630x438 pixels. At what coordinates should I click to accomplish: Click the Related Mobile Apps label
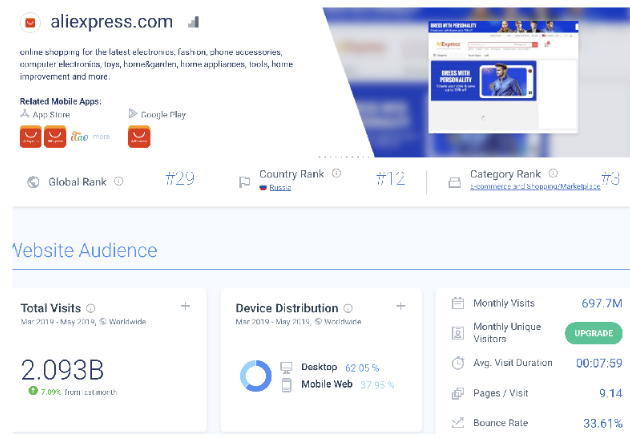pyautogui.click(x=61, y=101)
